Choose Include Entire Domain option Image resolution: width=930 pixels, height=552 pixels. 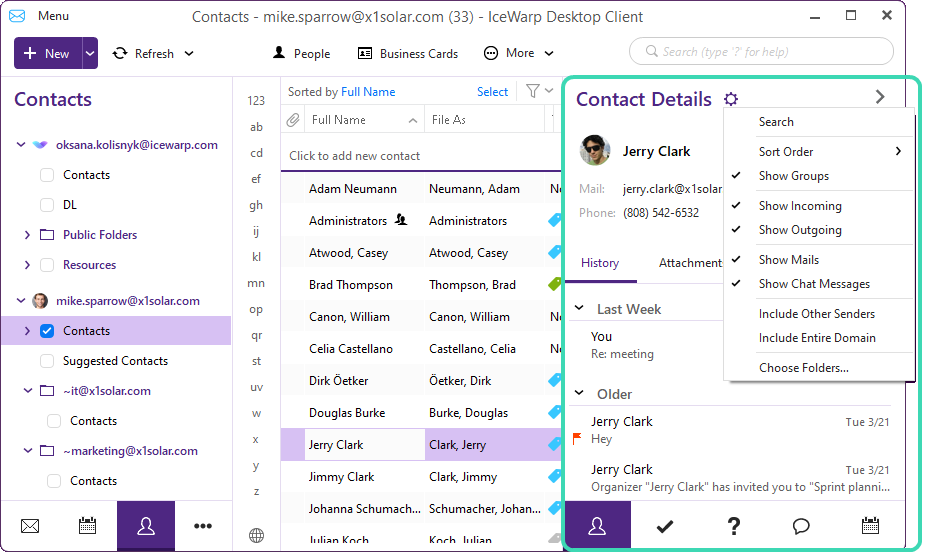pos(817,338)
